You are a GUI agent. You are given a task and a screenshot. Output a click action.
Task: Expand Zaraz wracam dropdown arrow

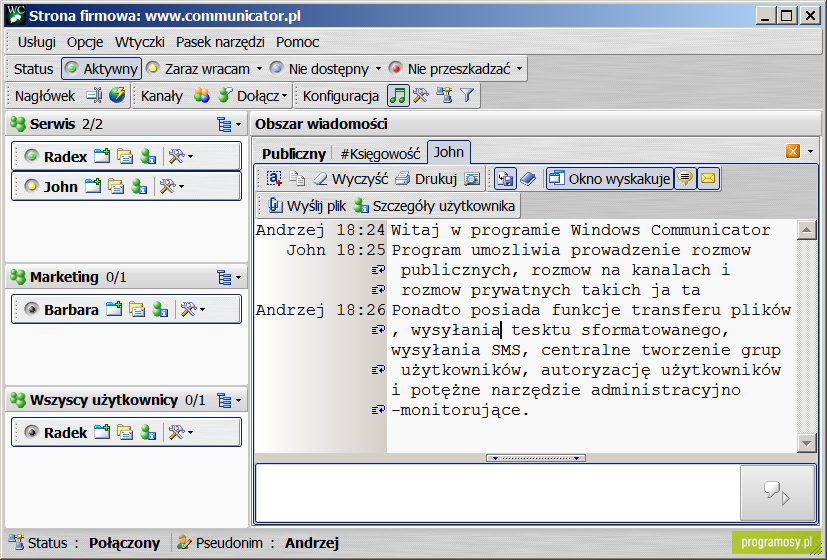point(259,69)
